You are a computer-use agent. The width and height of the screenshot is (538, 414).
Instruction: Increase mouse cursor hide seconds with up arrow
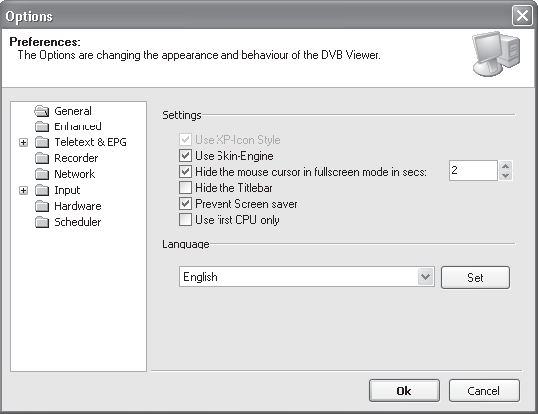click(505, 166)
